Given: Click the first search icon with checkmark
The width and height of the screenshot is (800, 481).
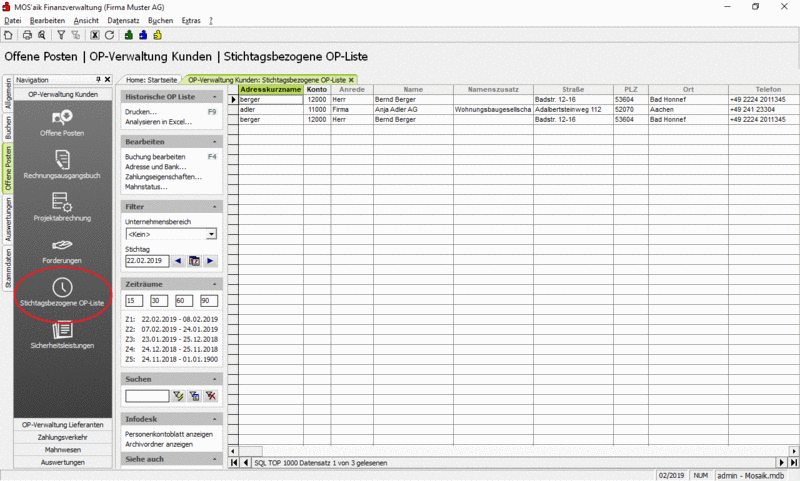Looking at the screenshot, I should point(178,396).
